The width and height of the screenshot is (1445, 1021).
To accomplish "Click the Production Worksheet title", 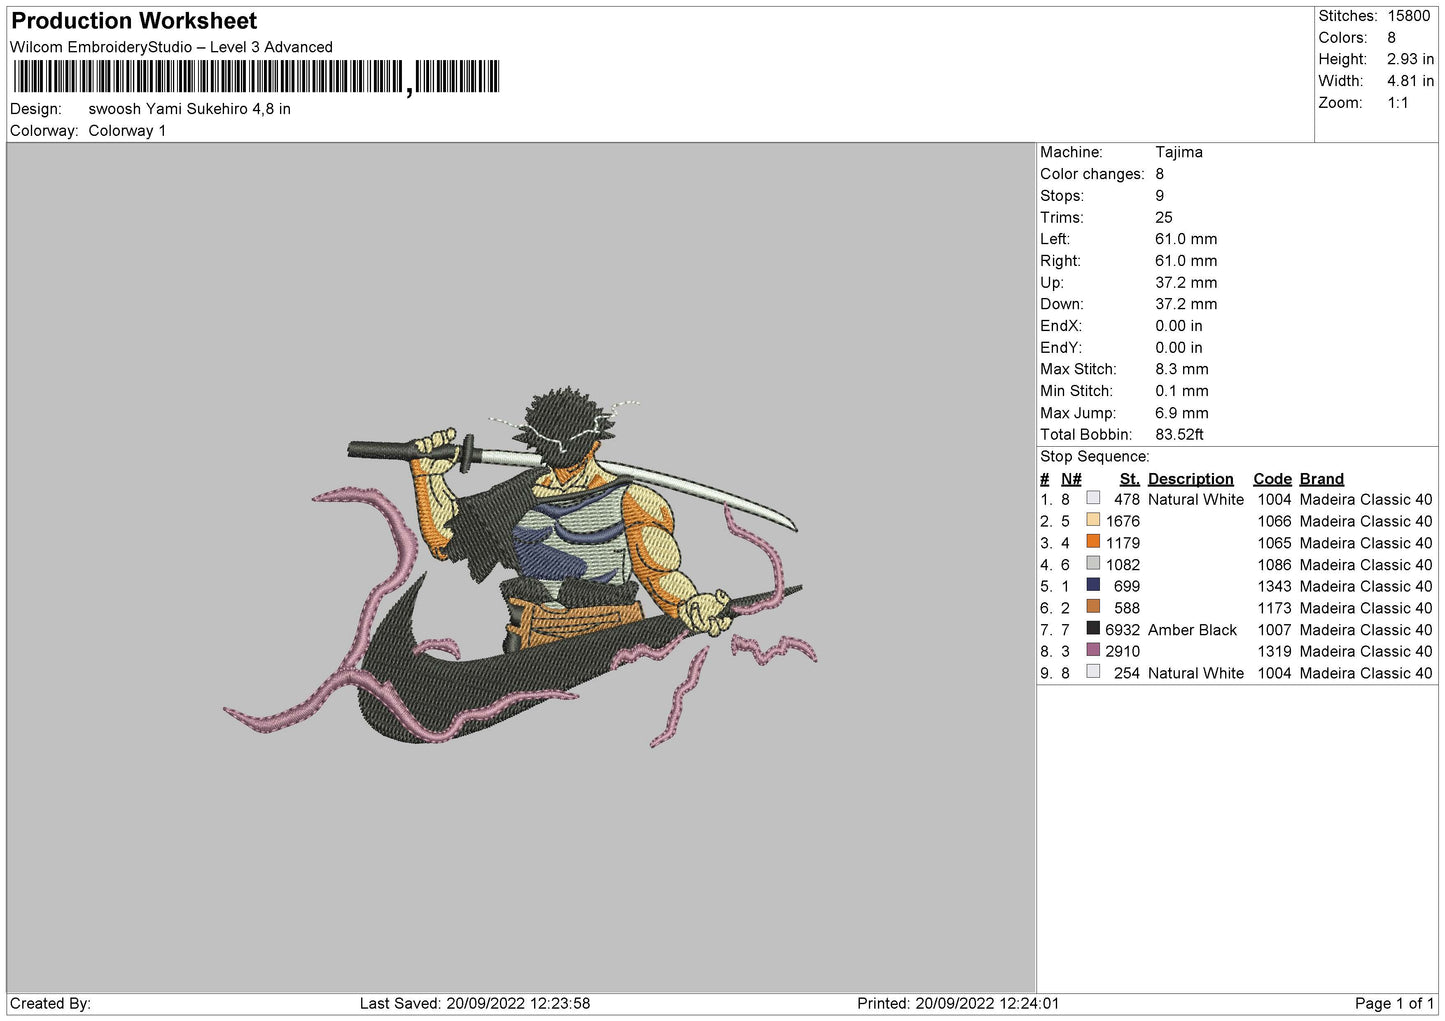I will (x=134, y=21).
